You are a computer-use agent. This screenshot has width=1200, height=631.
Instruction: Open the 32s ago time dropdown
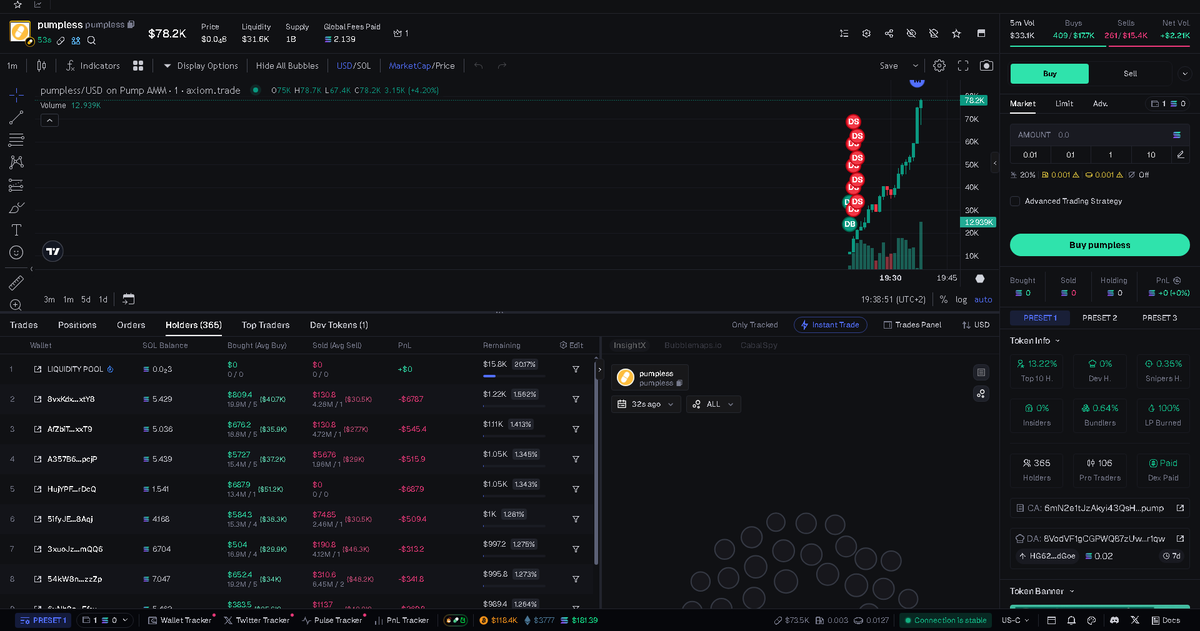pyautogui.click(x=647, y=404)
